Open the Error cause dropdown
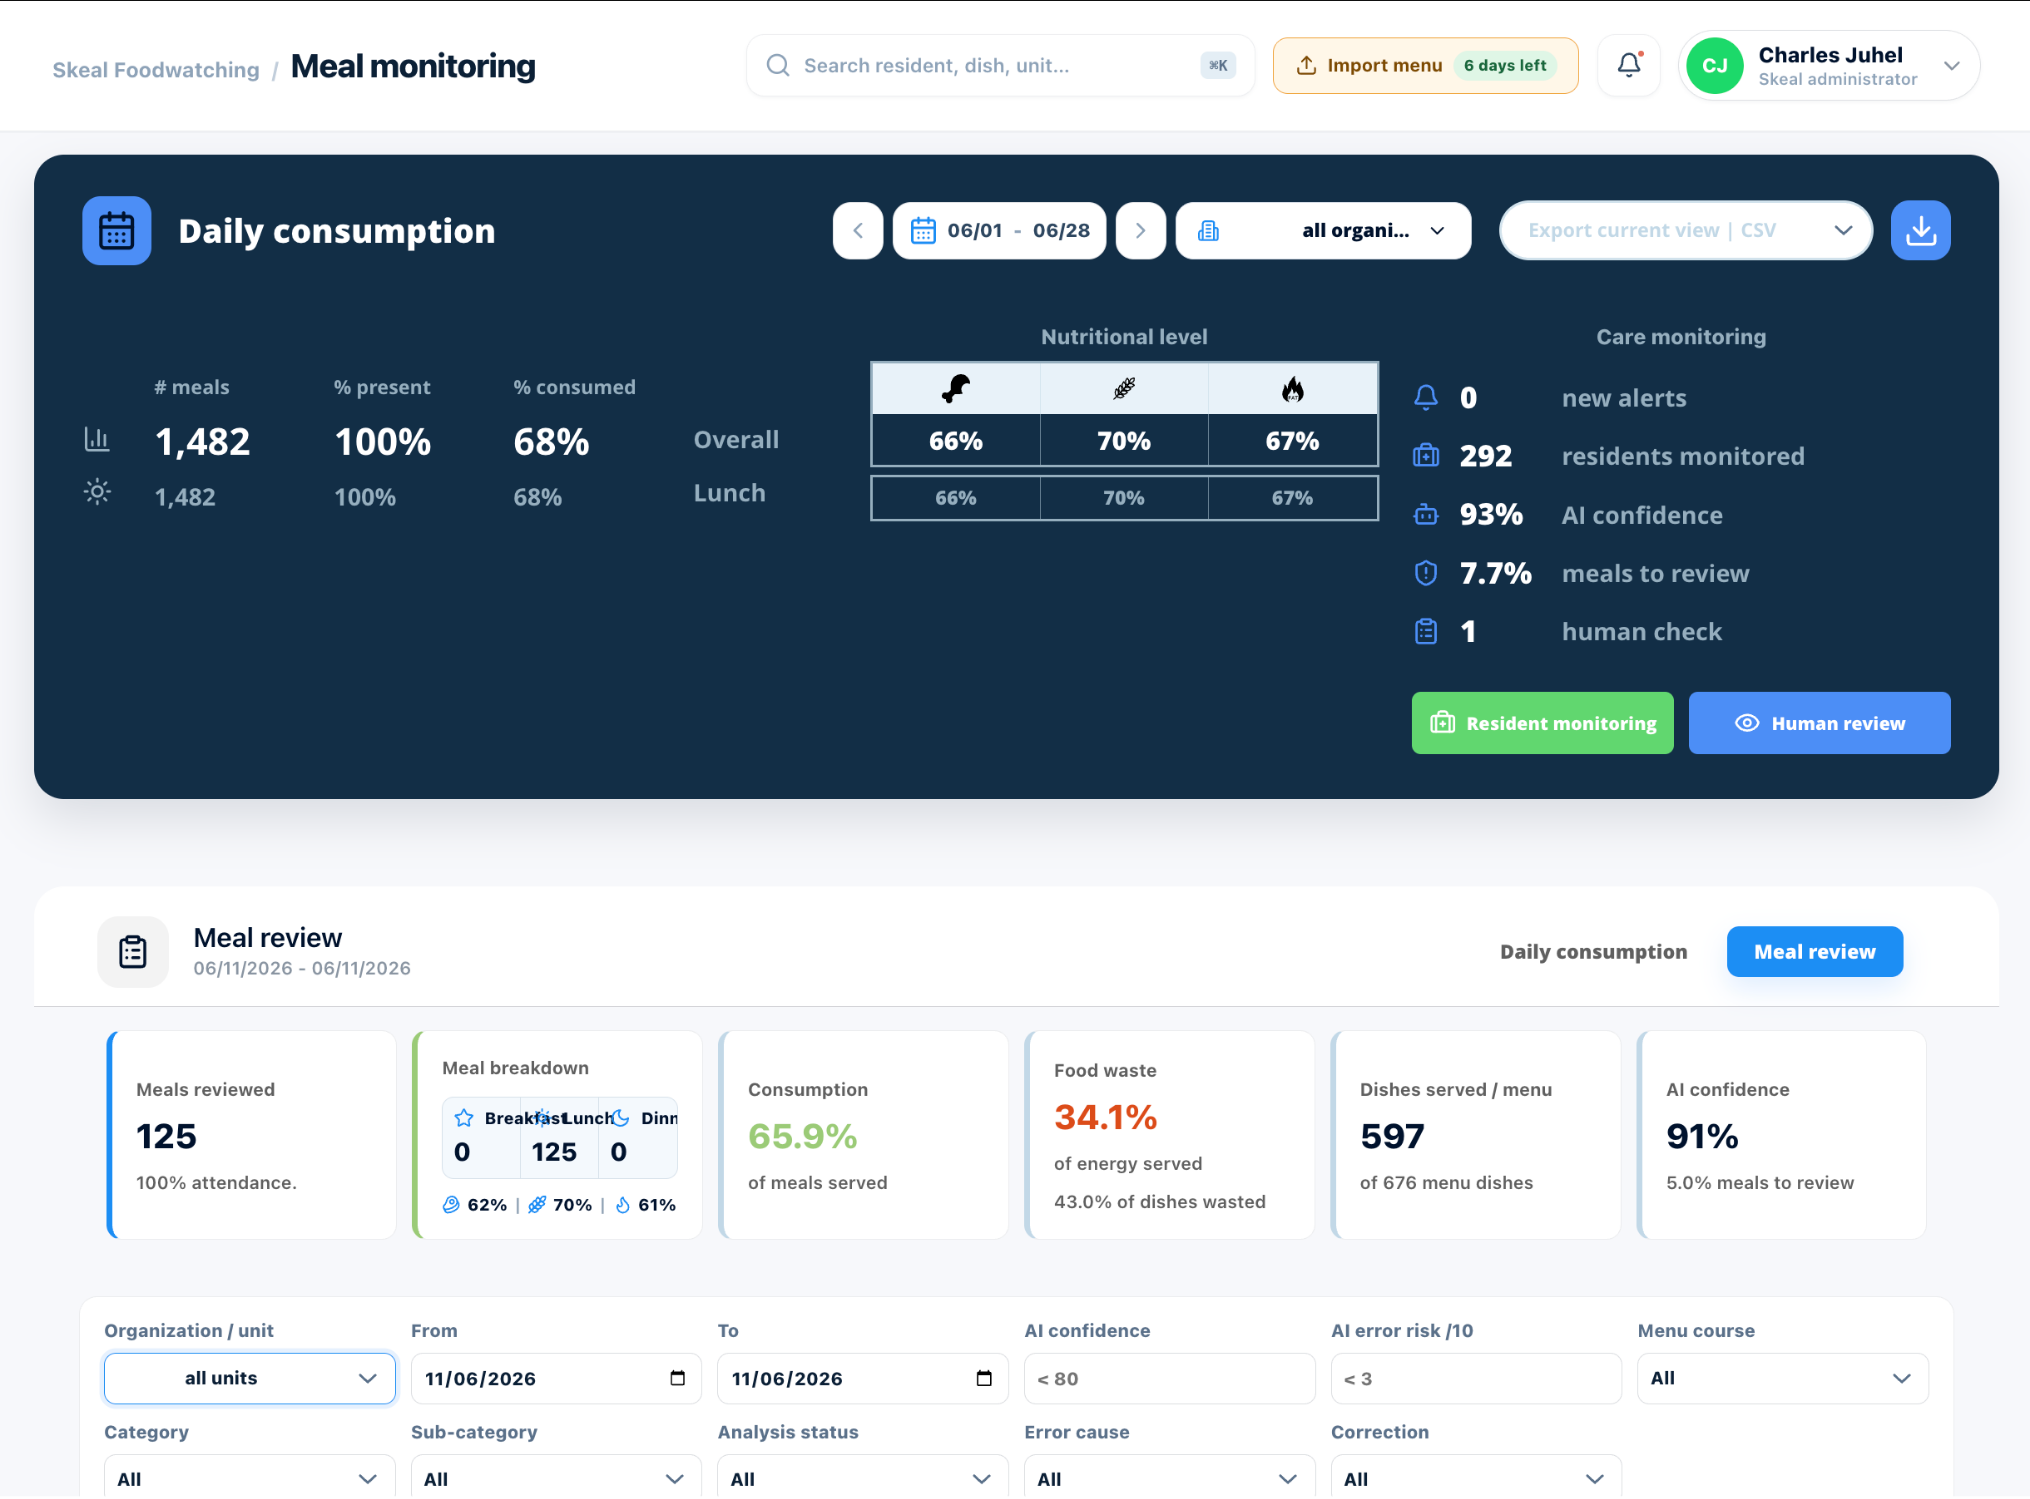Viewport: 2030px width, 1499px height. coord(1170,1478)
